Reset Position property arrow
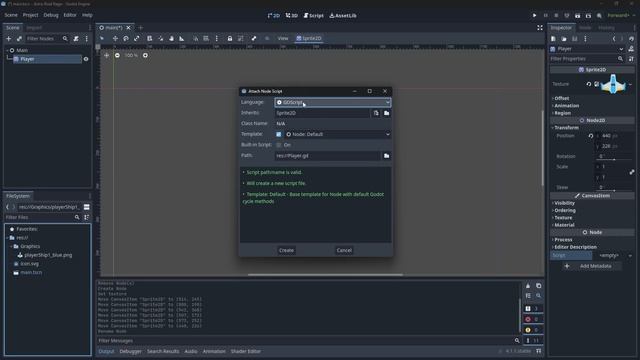 (x=591, y=136)
